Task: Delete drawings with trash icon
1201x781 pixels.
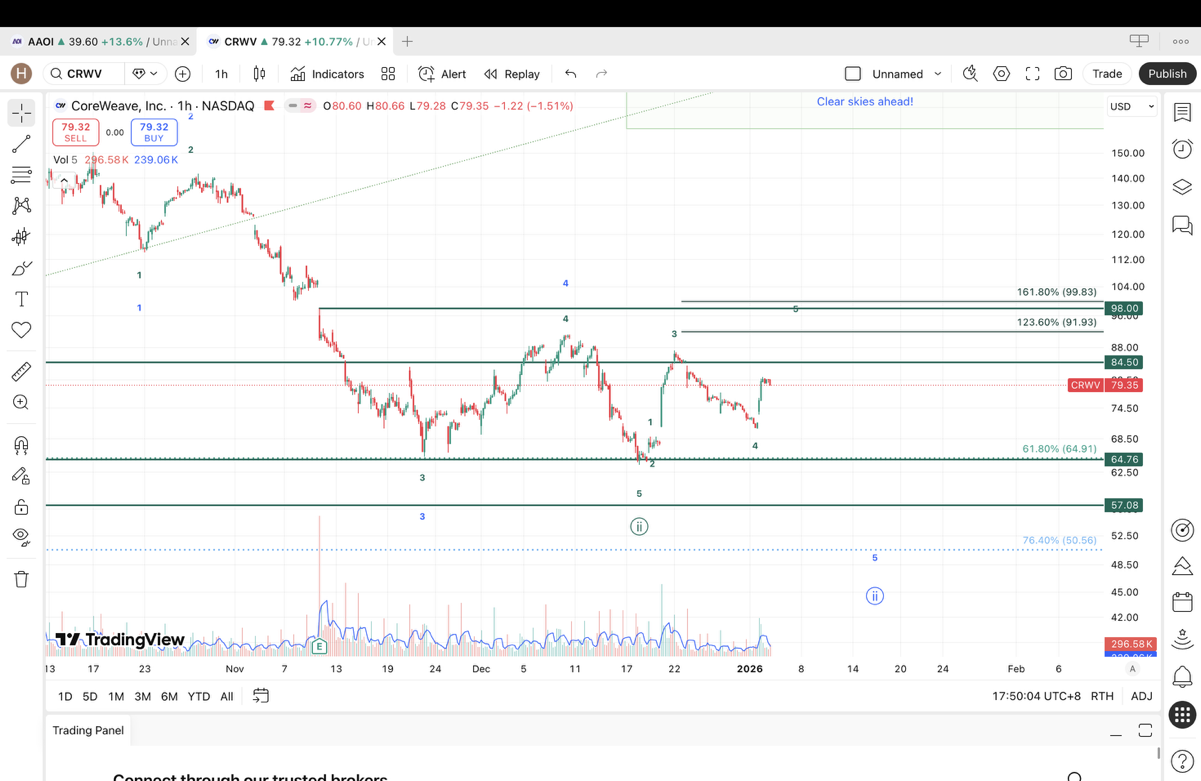Action: pos(21,579)
